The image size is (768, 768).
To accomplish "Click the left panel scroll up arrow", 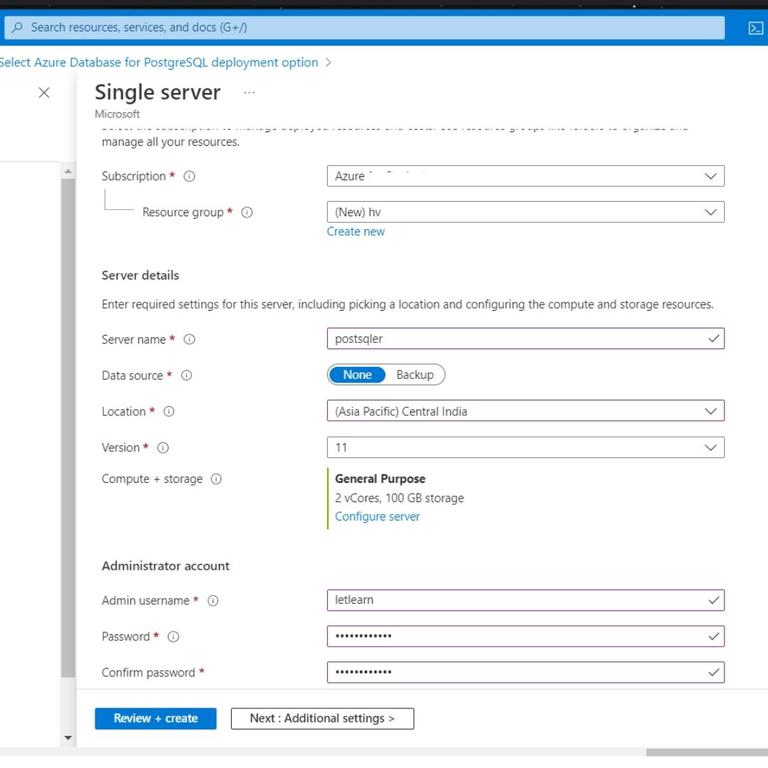I will (x=68, y=171).
